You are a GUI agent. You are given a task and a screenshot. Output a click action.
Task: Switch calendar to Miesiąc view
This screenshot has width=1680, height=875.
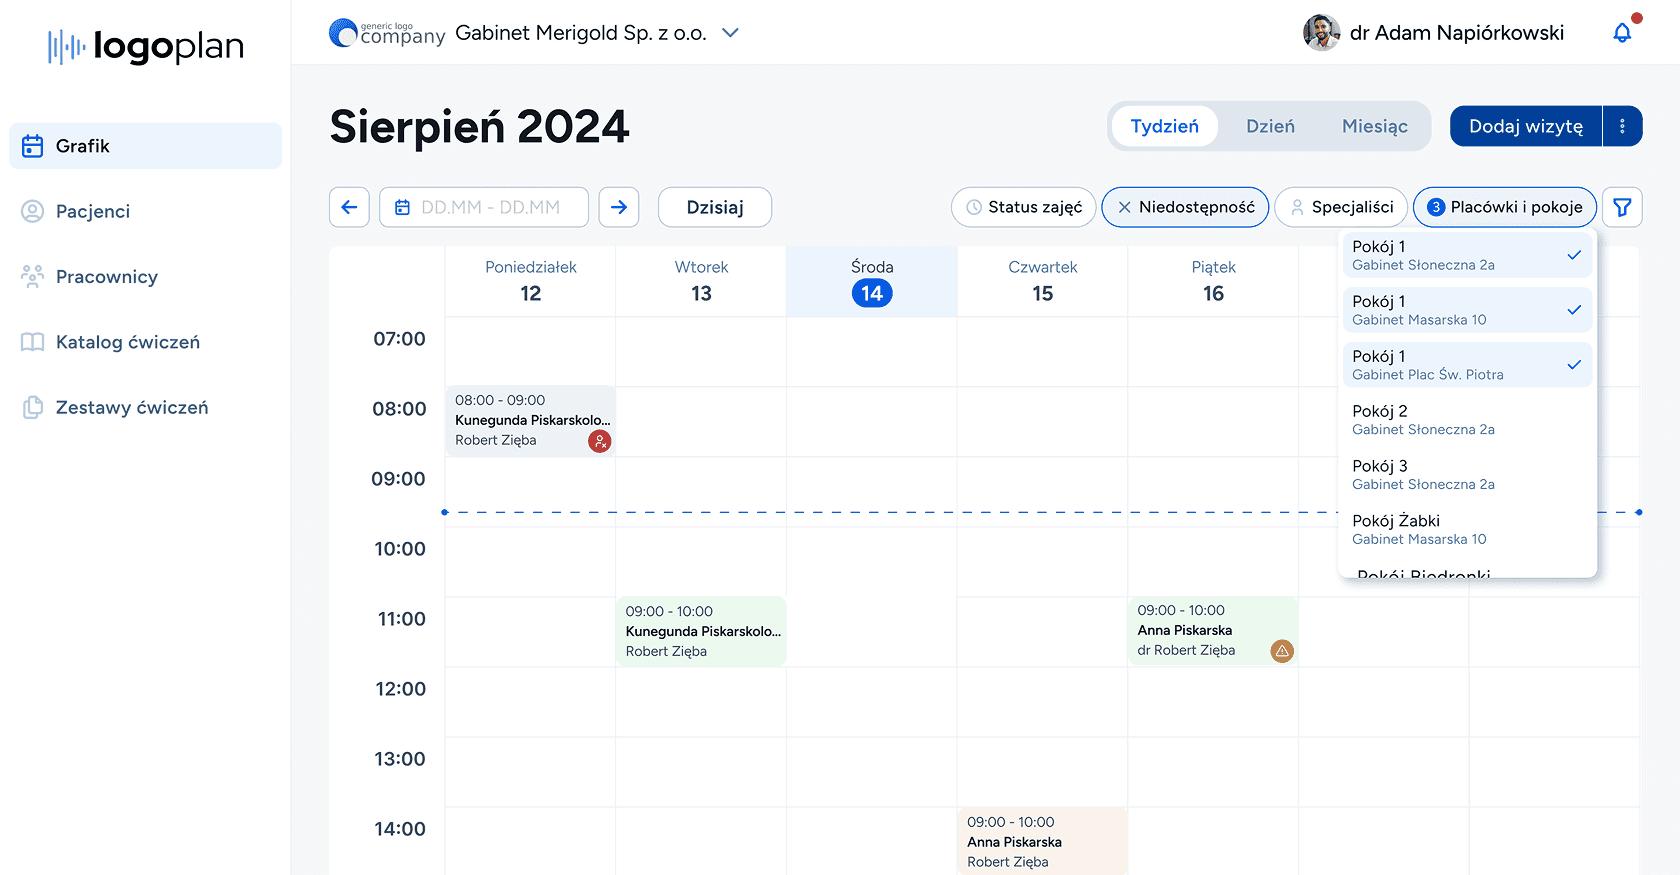coord(1374,126)
